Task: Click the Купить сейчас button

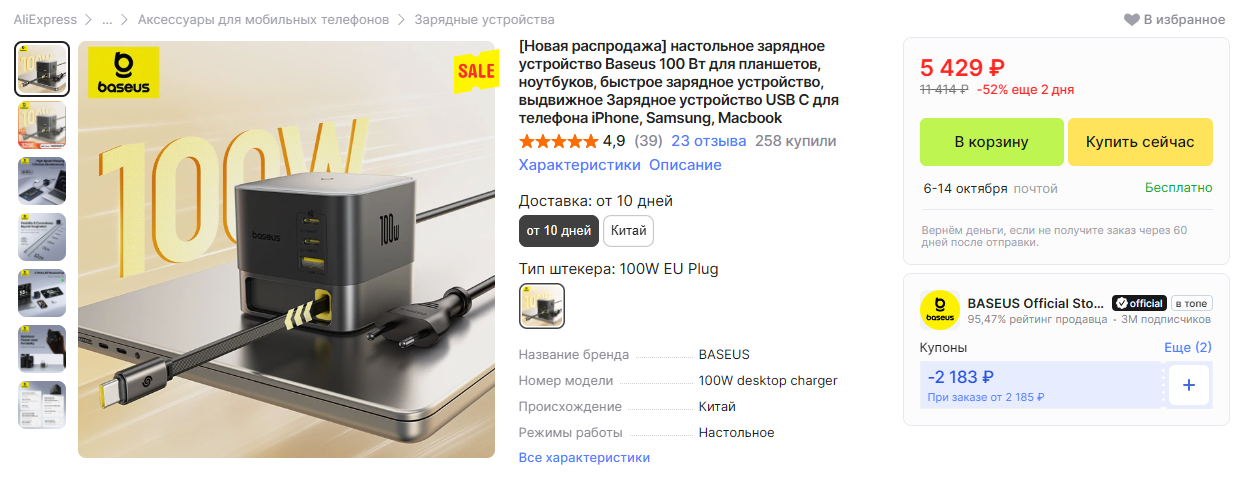Action: (1140, 142)
